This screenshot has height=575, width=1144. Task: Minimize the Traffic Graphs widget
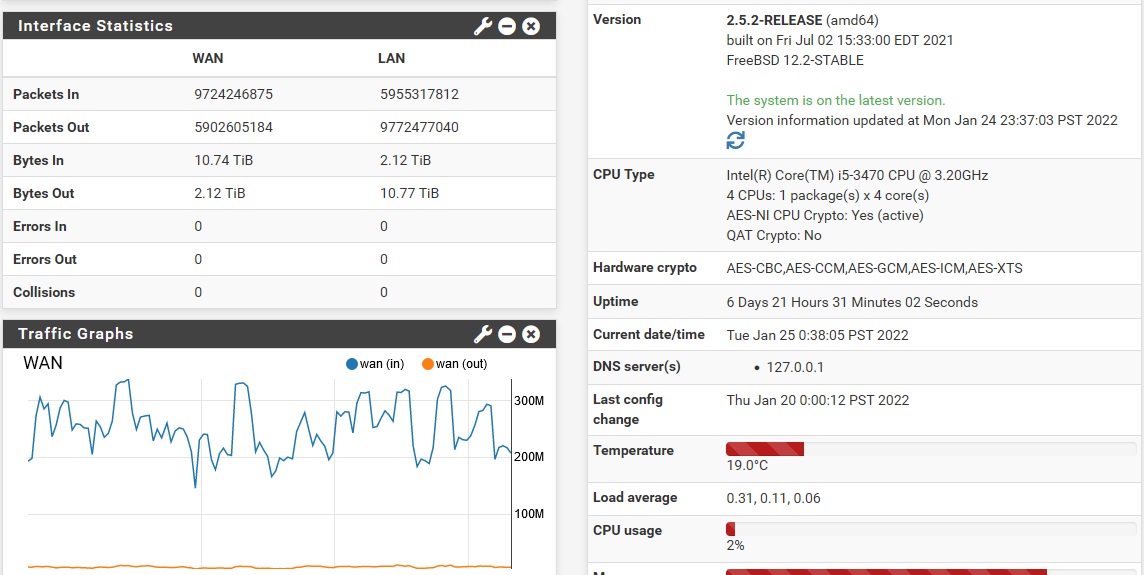[507, 334]
